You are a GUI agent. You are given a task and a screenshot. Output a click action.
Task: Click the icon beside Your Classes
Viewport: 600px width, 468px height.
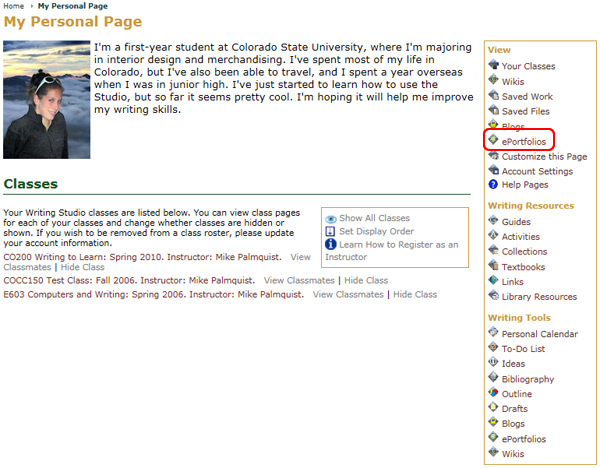click(494, 64)
